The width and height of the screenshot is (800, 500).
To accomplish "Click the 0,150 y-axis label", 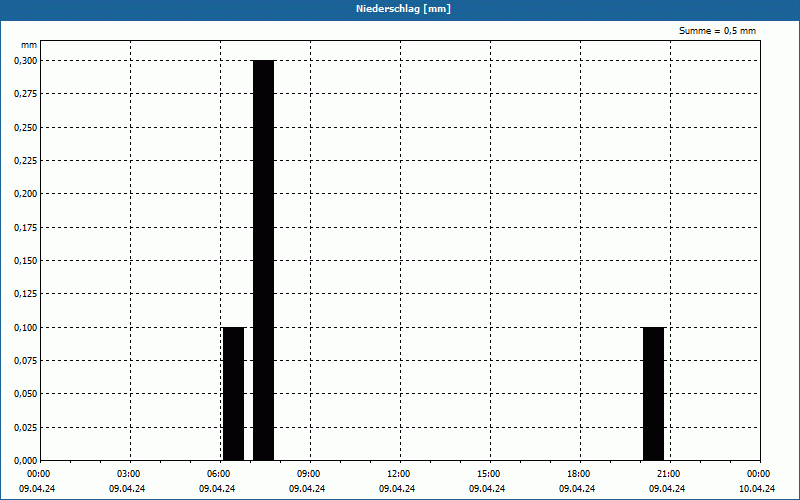I will pyautogui.click(x=26, y=261).
